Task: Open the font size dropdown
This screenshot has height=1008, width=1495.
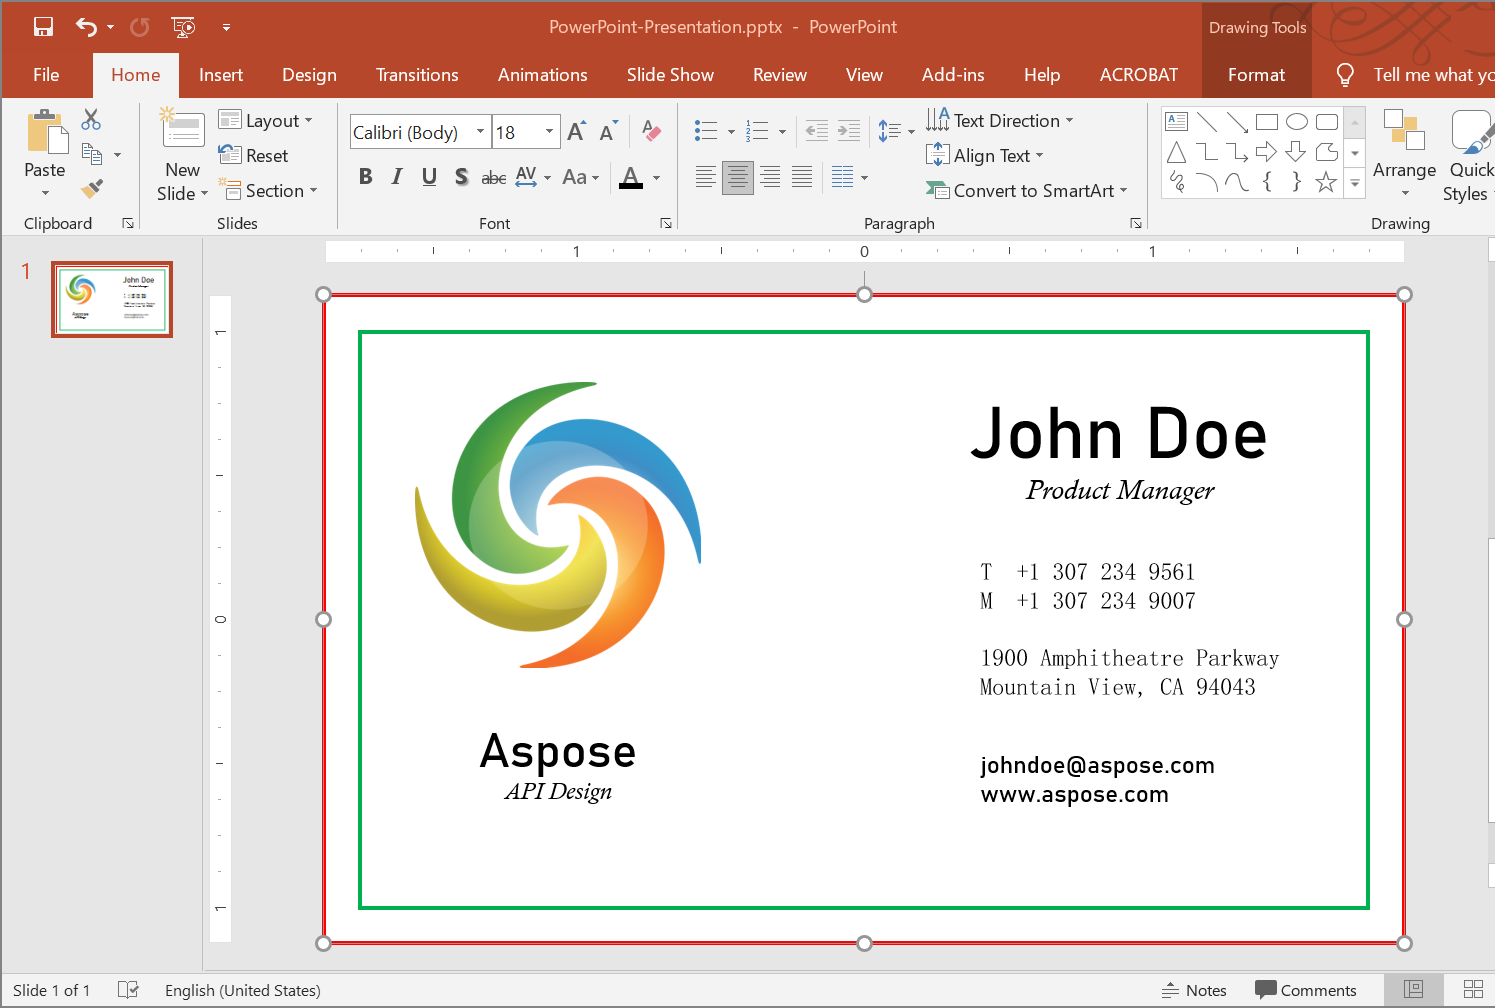Action: tap(548, 131)
